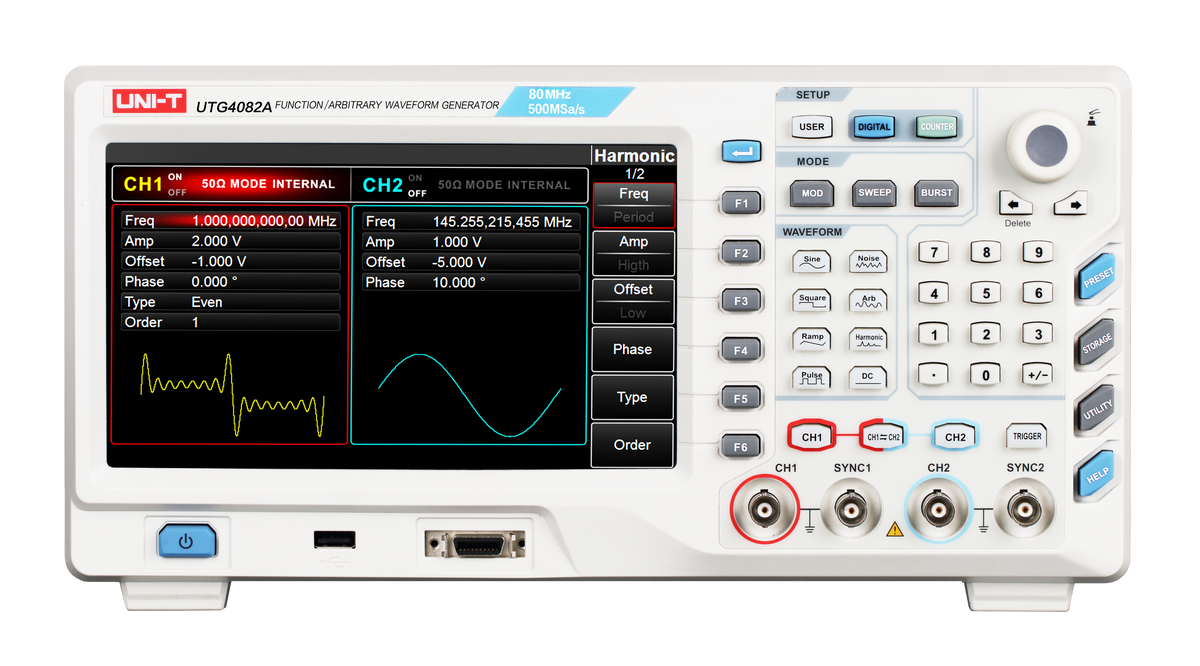Open the Order softkey menu item

coord(633,445)
